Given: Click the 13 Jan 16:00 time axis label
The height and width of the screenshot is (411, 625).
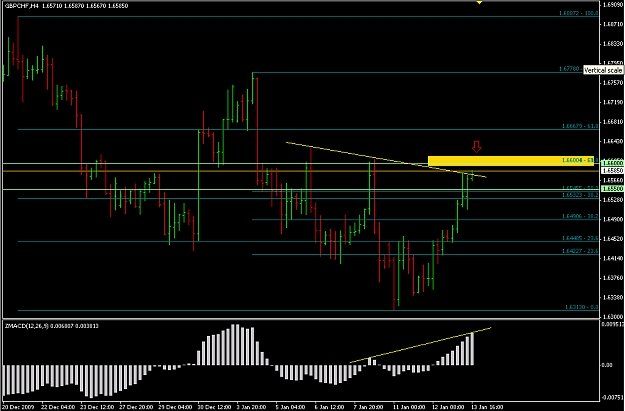Looking at the screenshot, I should [487, 407].
